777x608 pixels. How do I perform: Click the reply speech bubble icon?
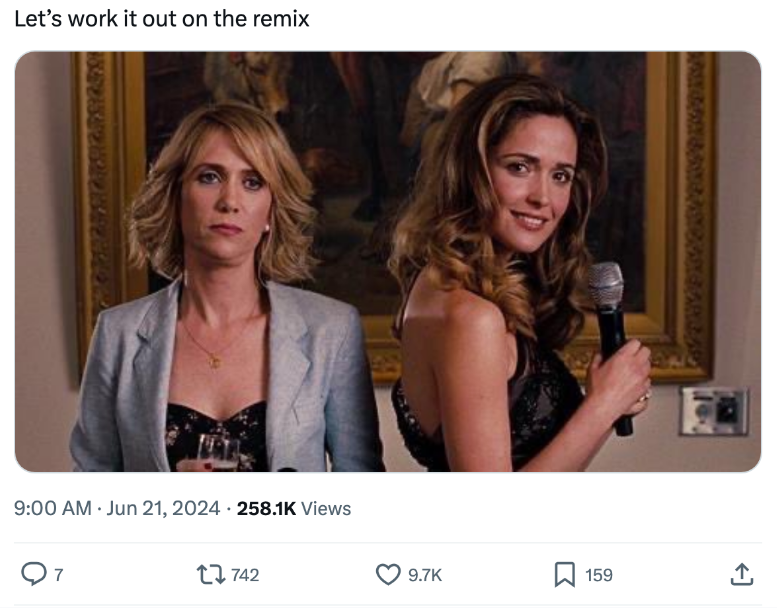33,574
